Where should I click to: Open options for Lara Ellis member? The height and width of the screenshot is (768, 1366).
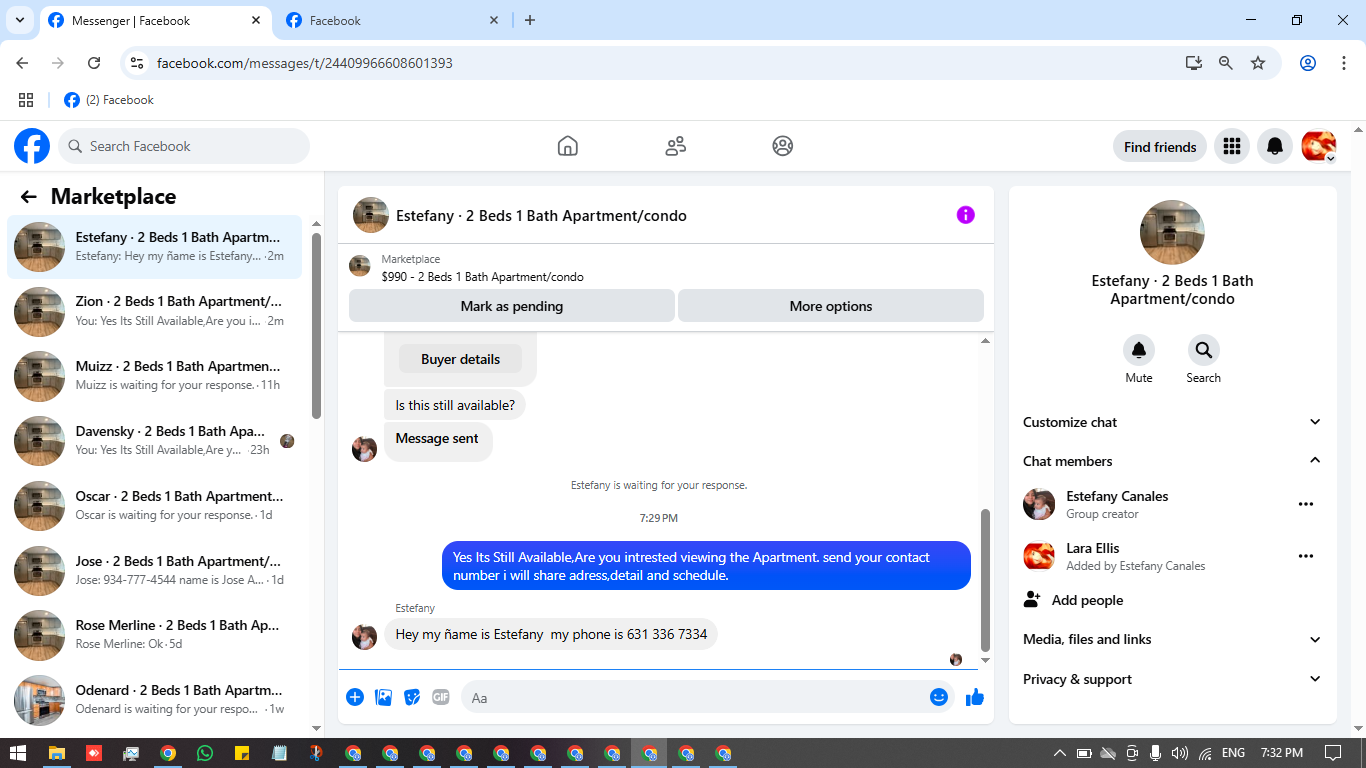click(1306, 556)
